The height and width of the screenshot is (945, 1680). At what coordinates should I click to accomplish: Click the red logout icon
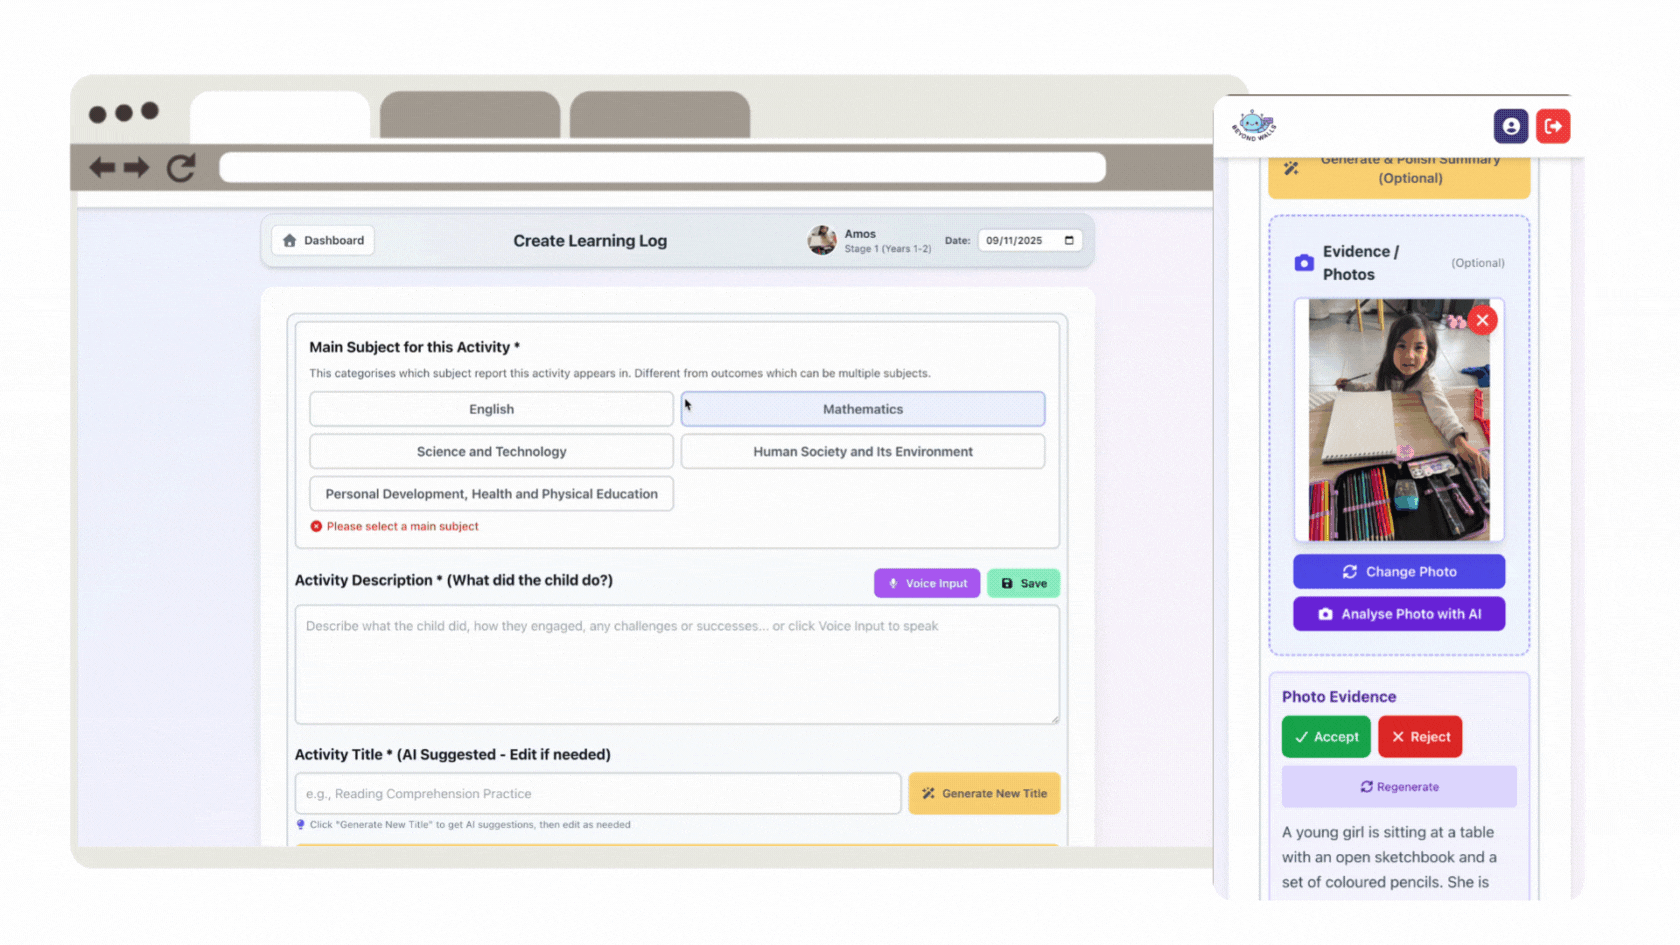1552,126
